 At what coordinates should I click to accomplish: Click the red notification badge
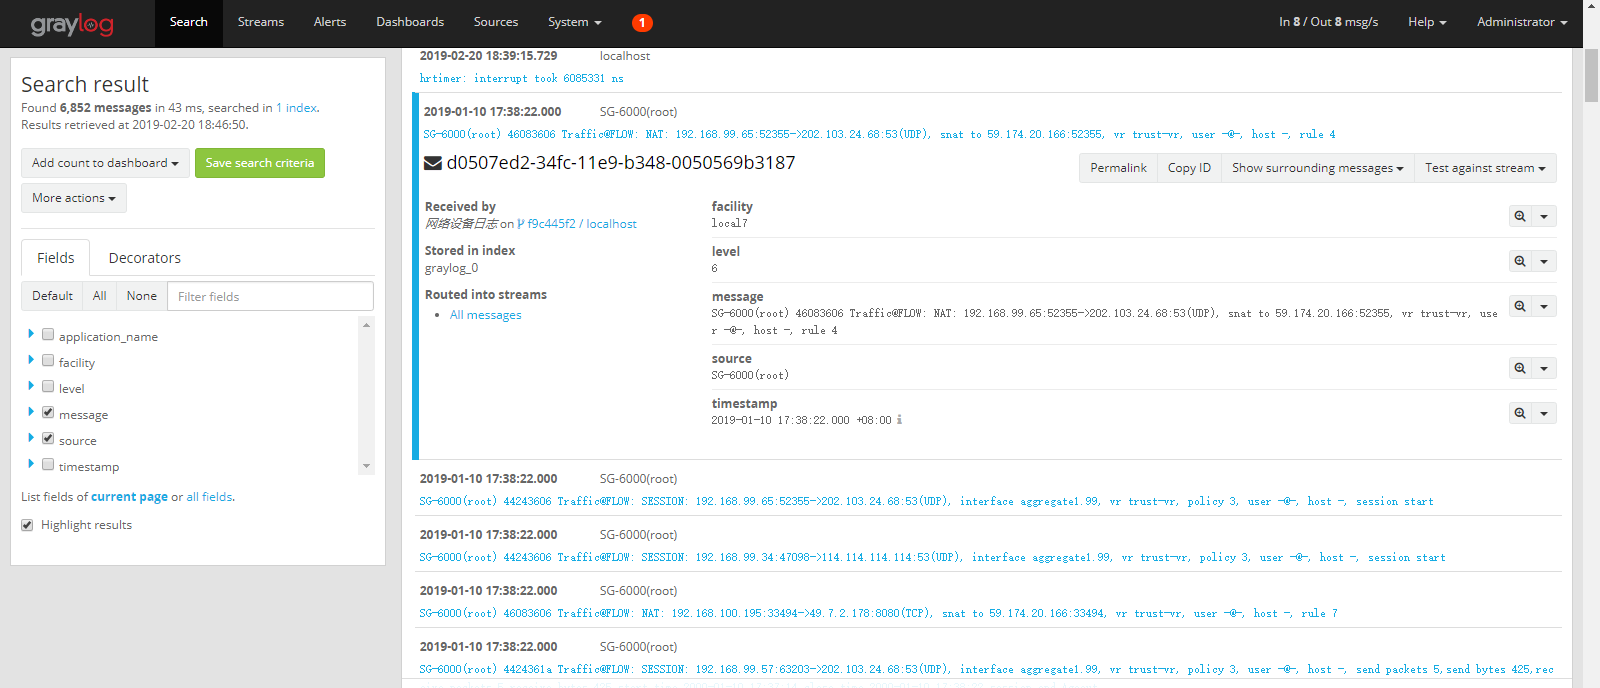pos(642,22)
